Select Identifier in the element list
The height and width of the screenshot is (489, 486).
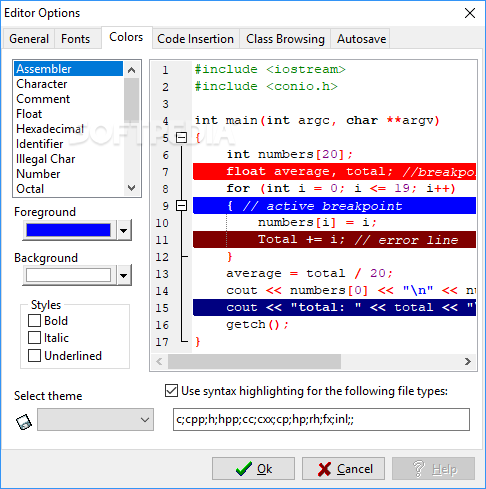point(69,144)
